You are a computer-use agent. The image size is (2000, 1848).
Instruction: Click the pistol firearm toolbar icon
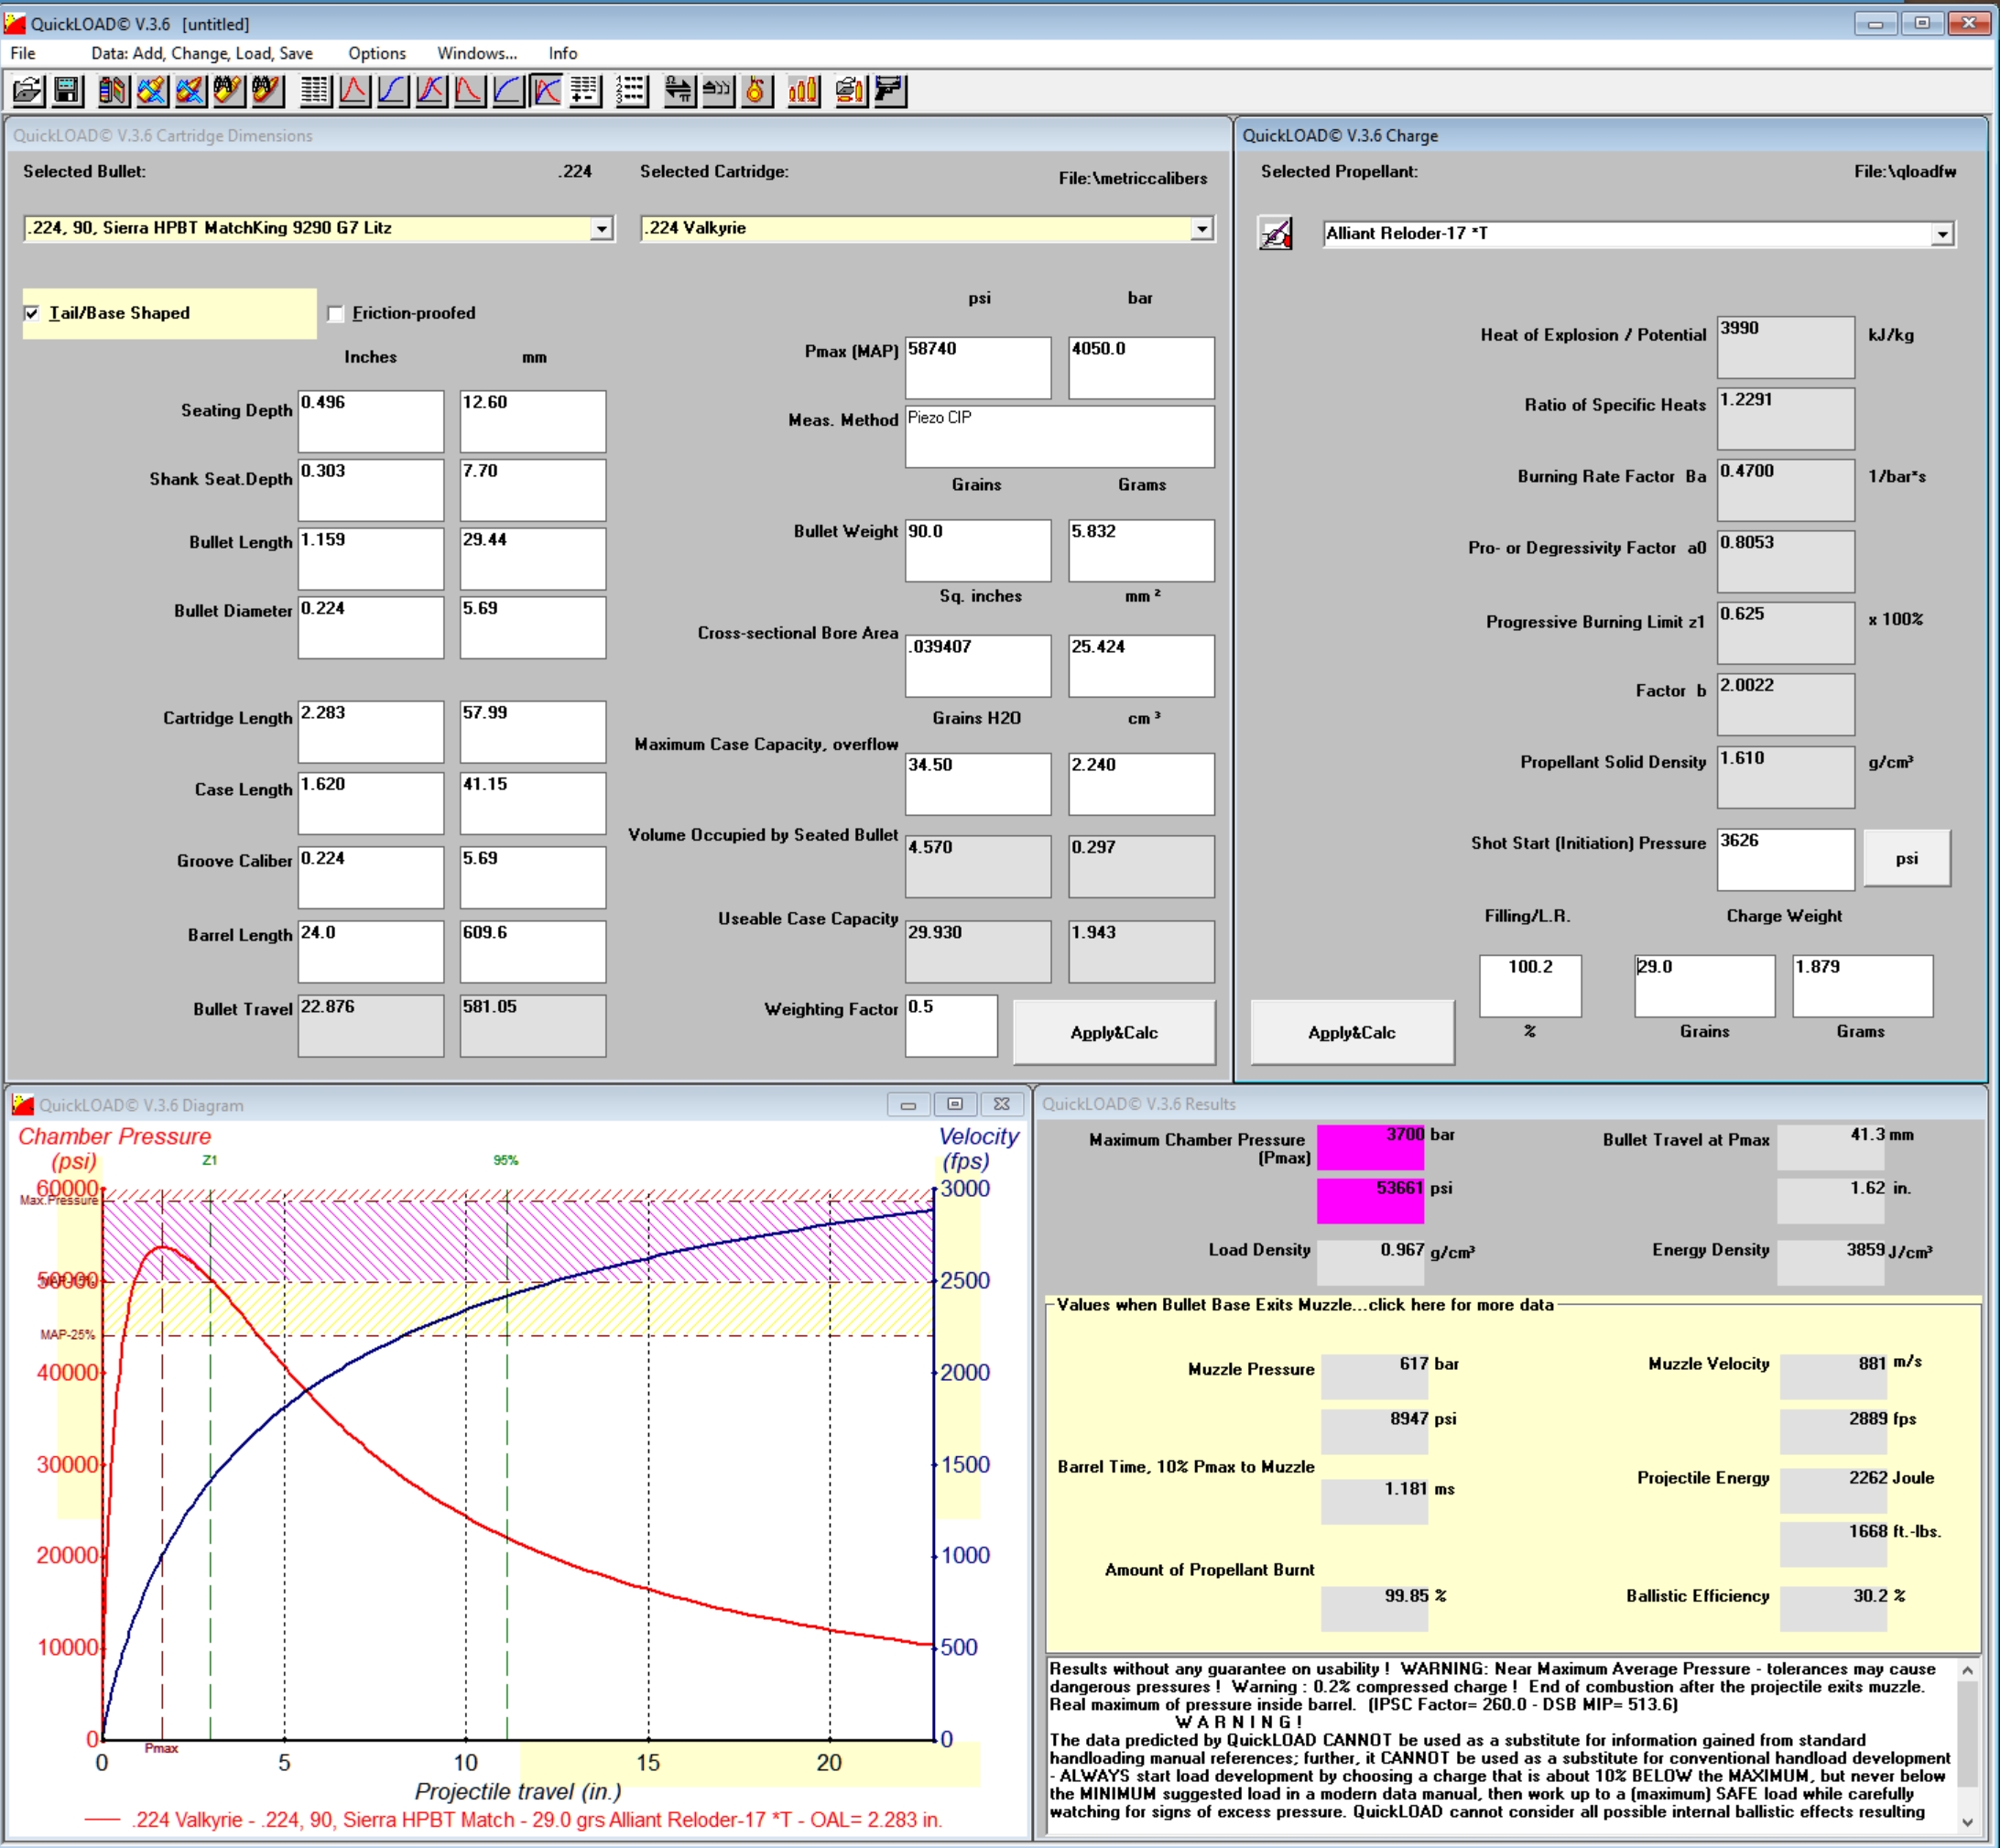(889, 91)
